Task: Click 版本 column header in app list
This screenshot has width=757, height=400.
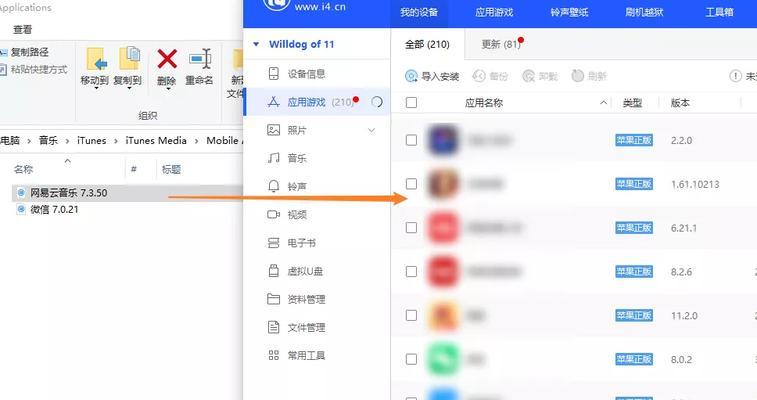Action: [x=680, y=103]
